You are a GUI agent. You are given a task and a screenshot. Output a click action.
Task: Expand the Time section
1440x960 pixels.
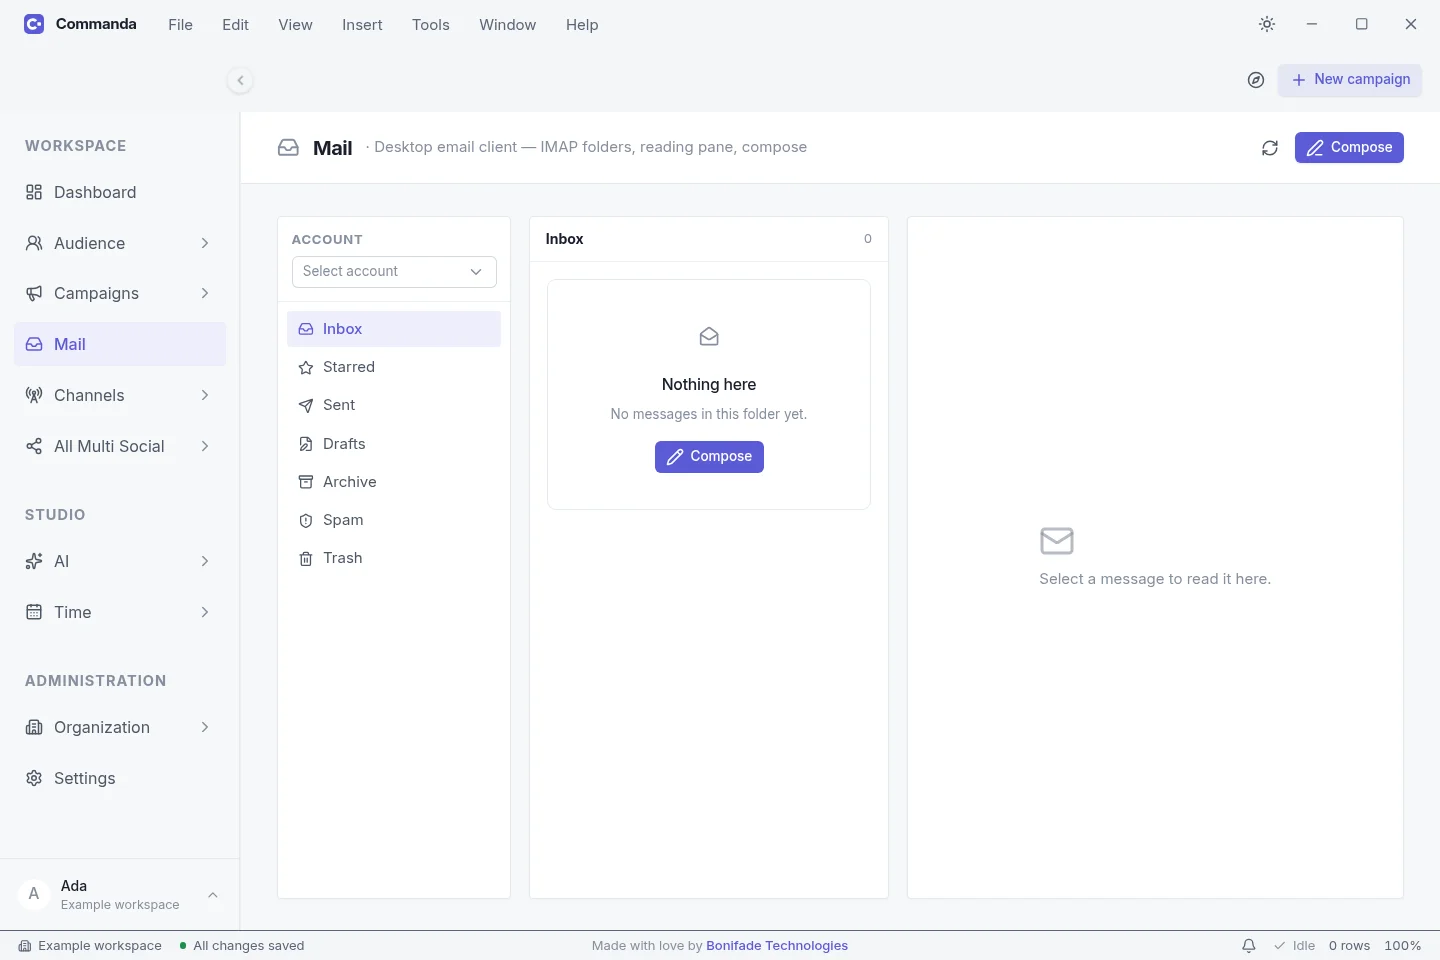(120, 612)
